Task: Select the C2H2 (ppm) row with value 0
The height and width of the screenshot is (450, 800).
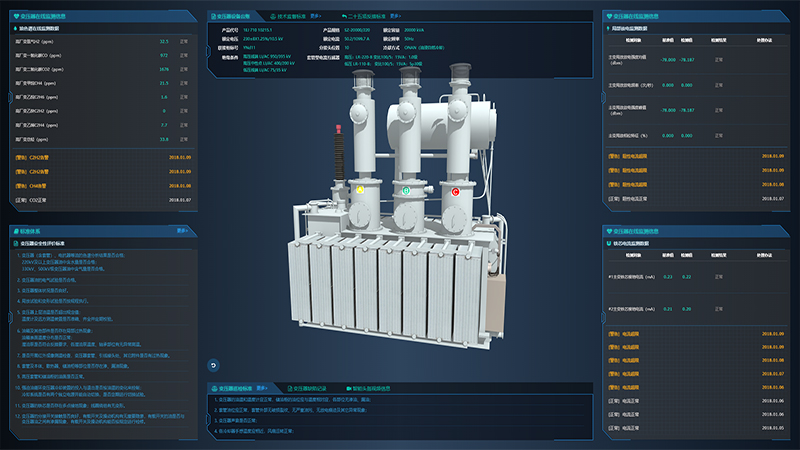Action: click(x=103, y=111)
